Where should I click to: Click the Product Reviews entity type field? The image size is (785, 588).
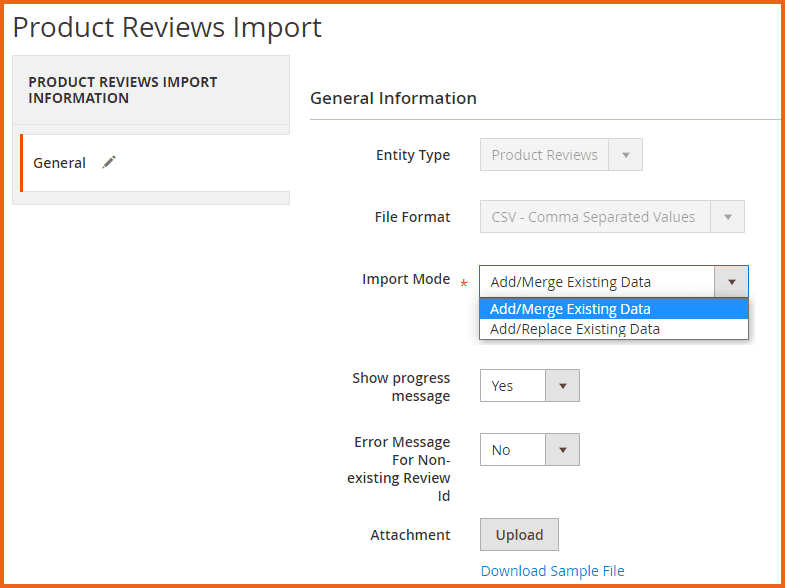pyautogui.click(x=544, y=155)
